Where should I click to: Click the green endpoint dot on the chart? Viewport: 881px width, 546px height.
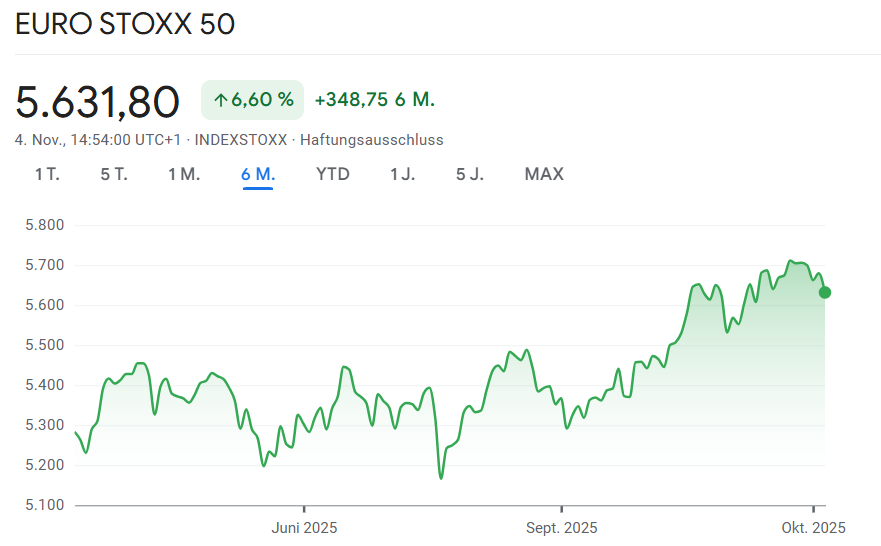[x=825, y=292]
